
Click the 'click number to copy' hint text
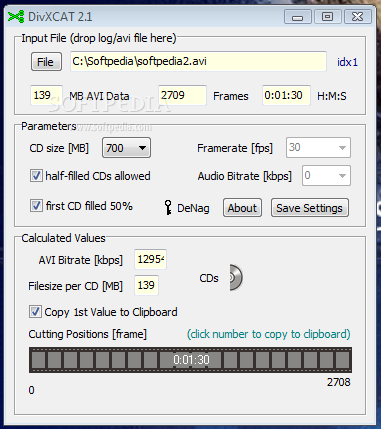269,334
